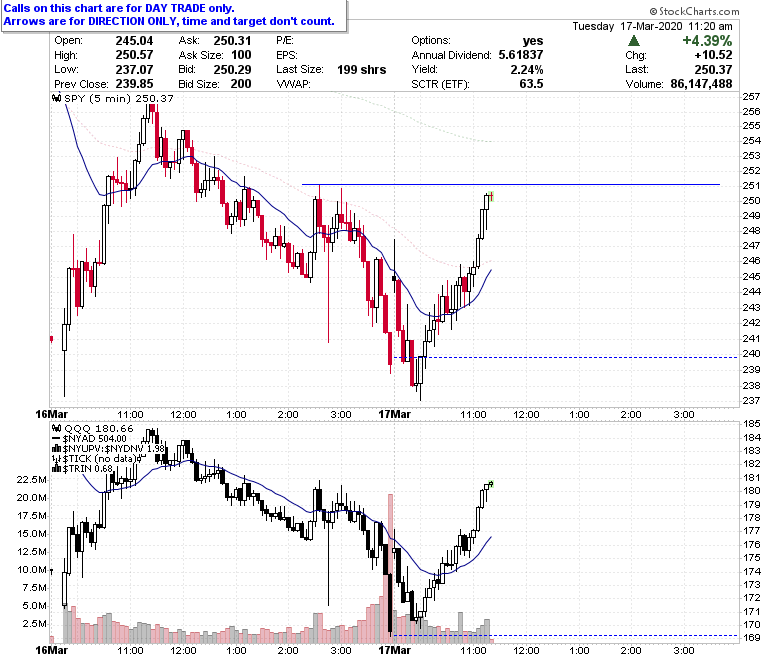Click the Bid value 250.29
This screenshot has width=780, height=659.
[x=232, y=70]
